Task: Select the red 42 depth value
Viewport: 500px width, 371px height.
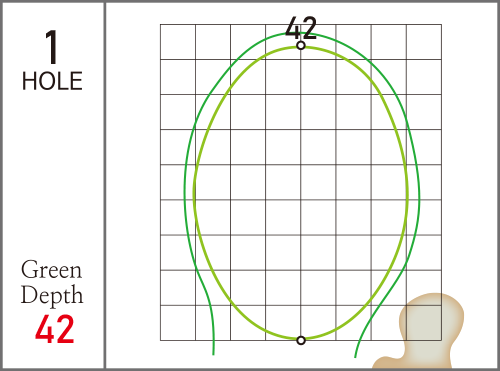Action: [54, 329]
